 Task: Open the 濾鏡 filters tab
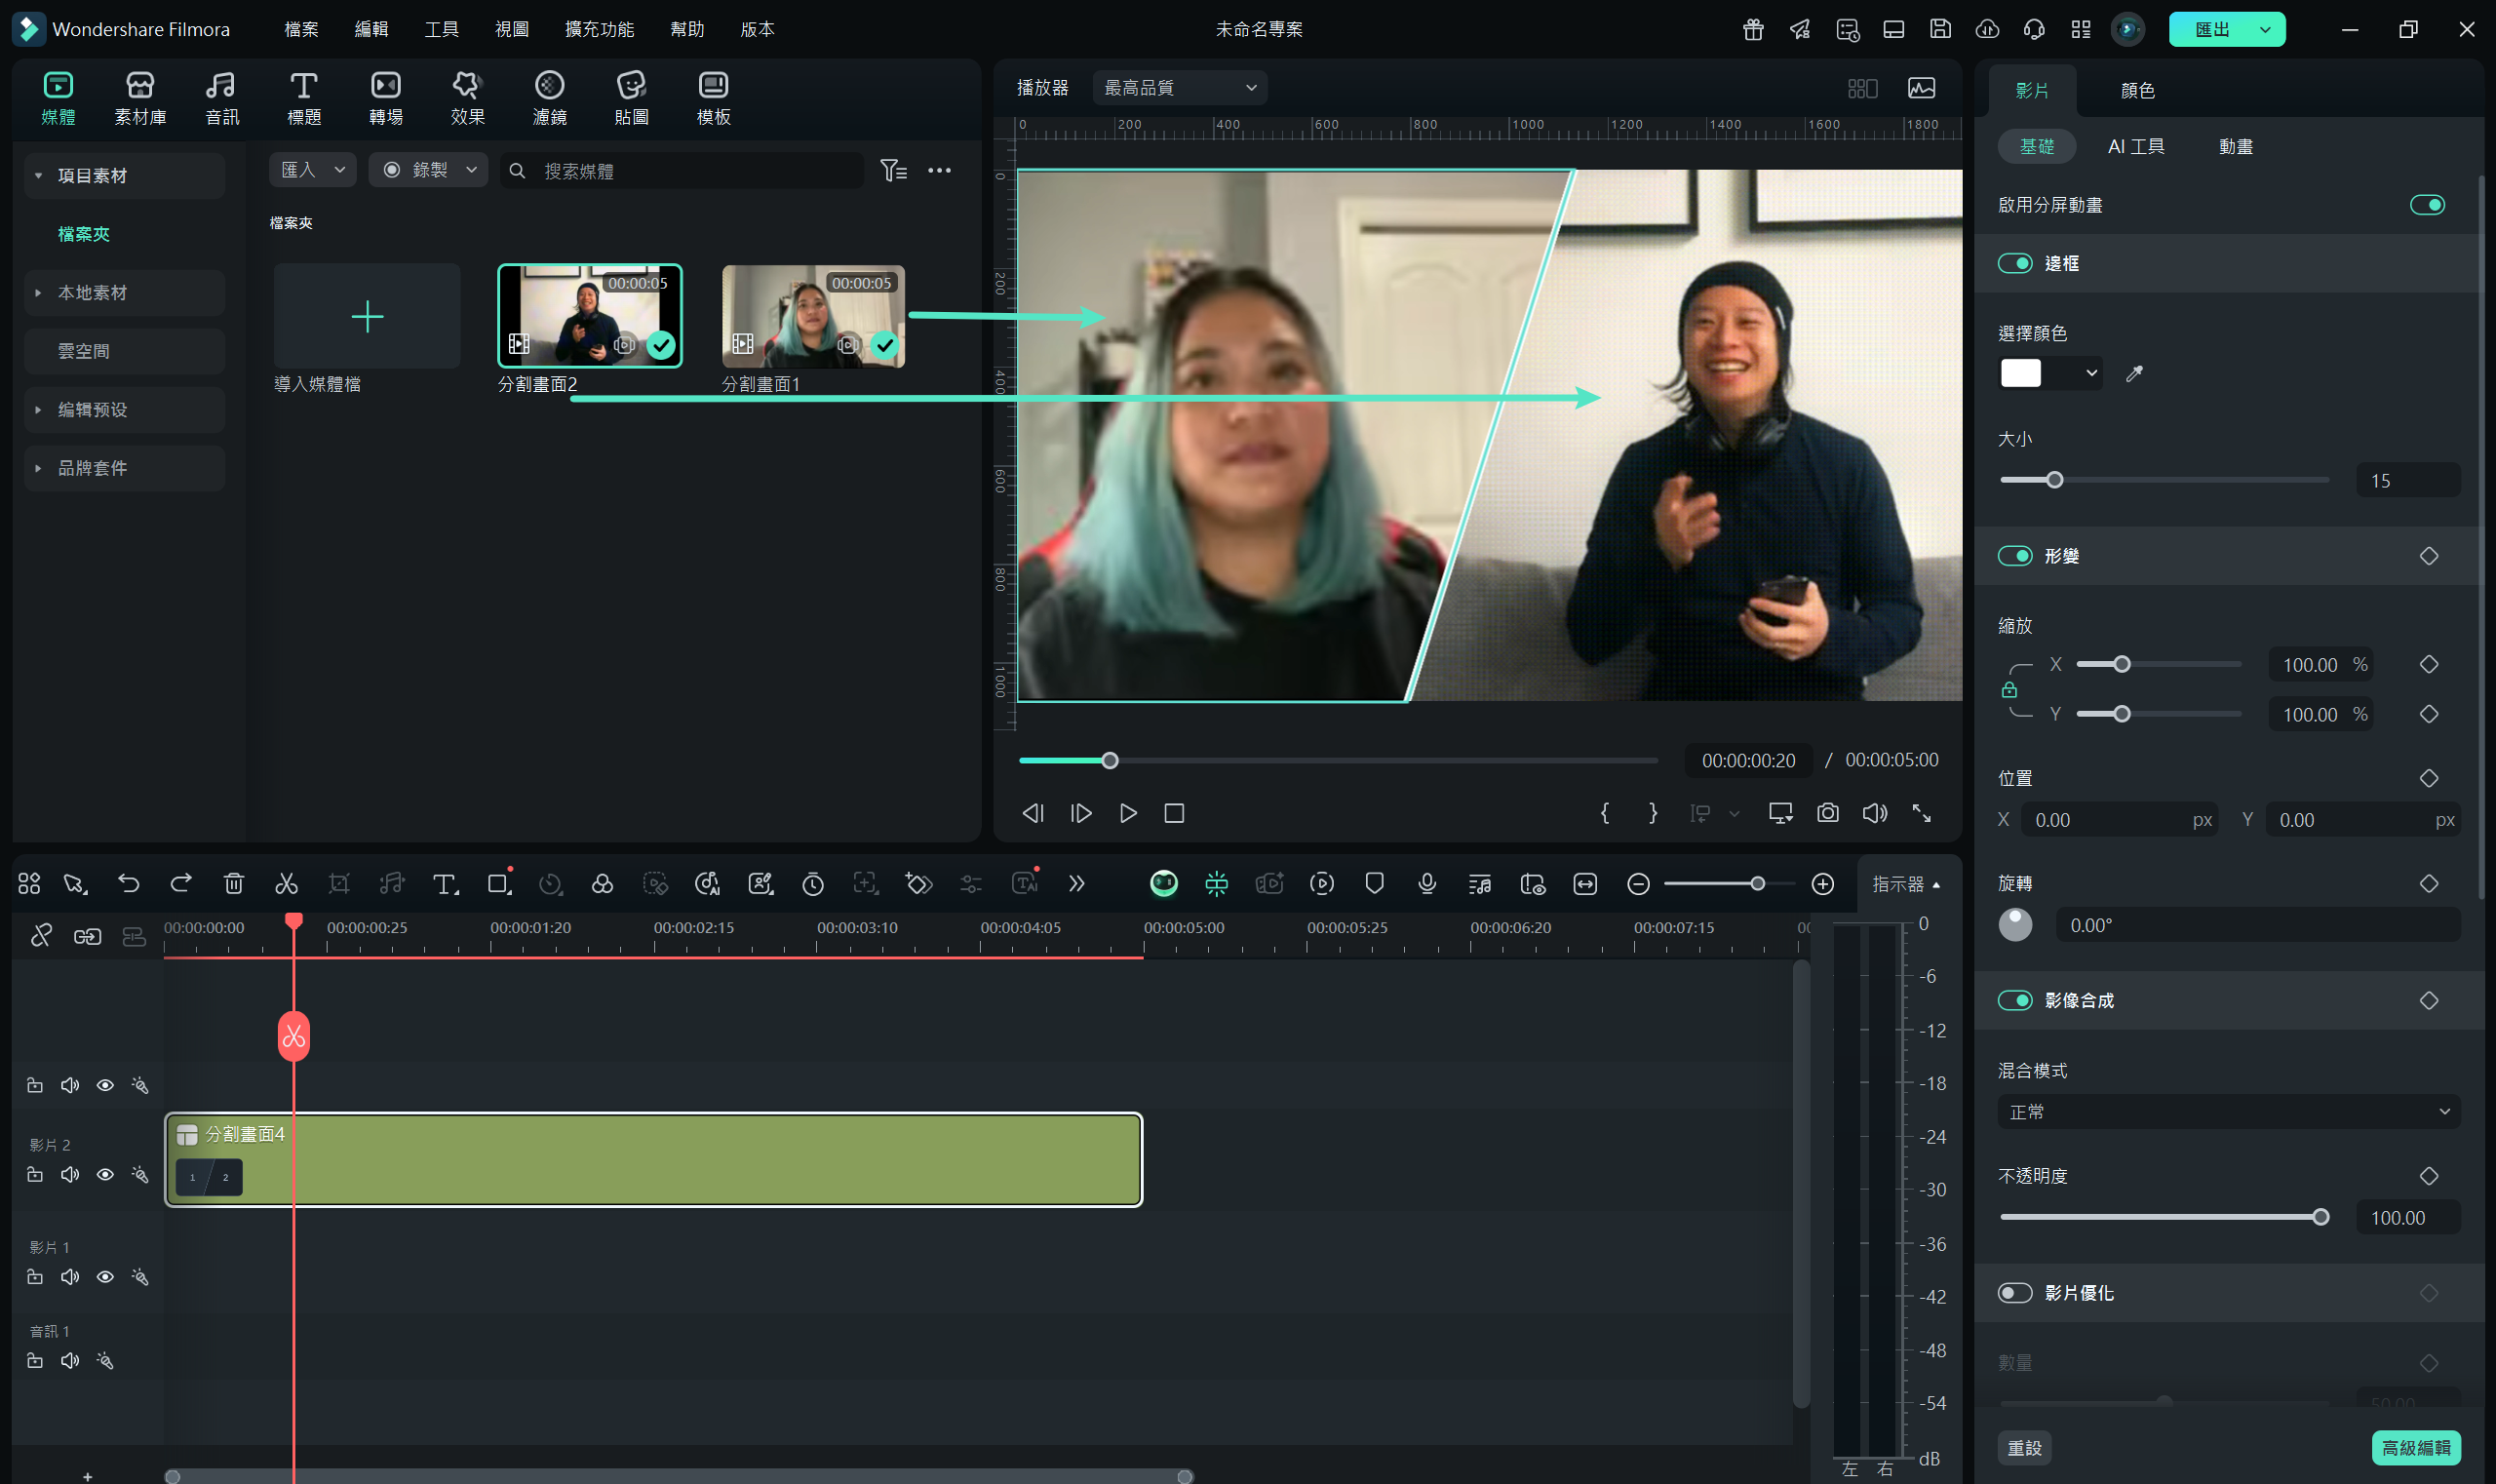tap(550, 98)
